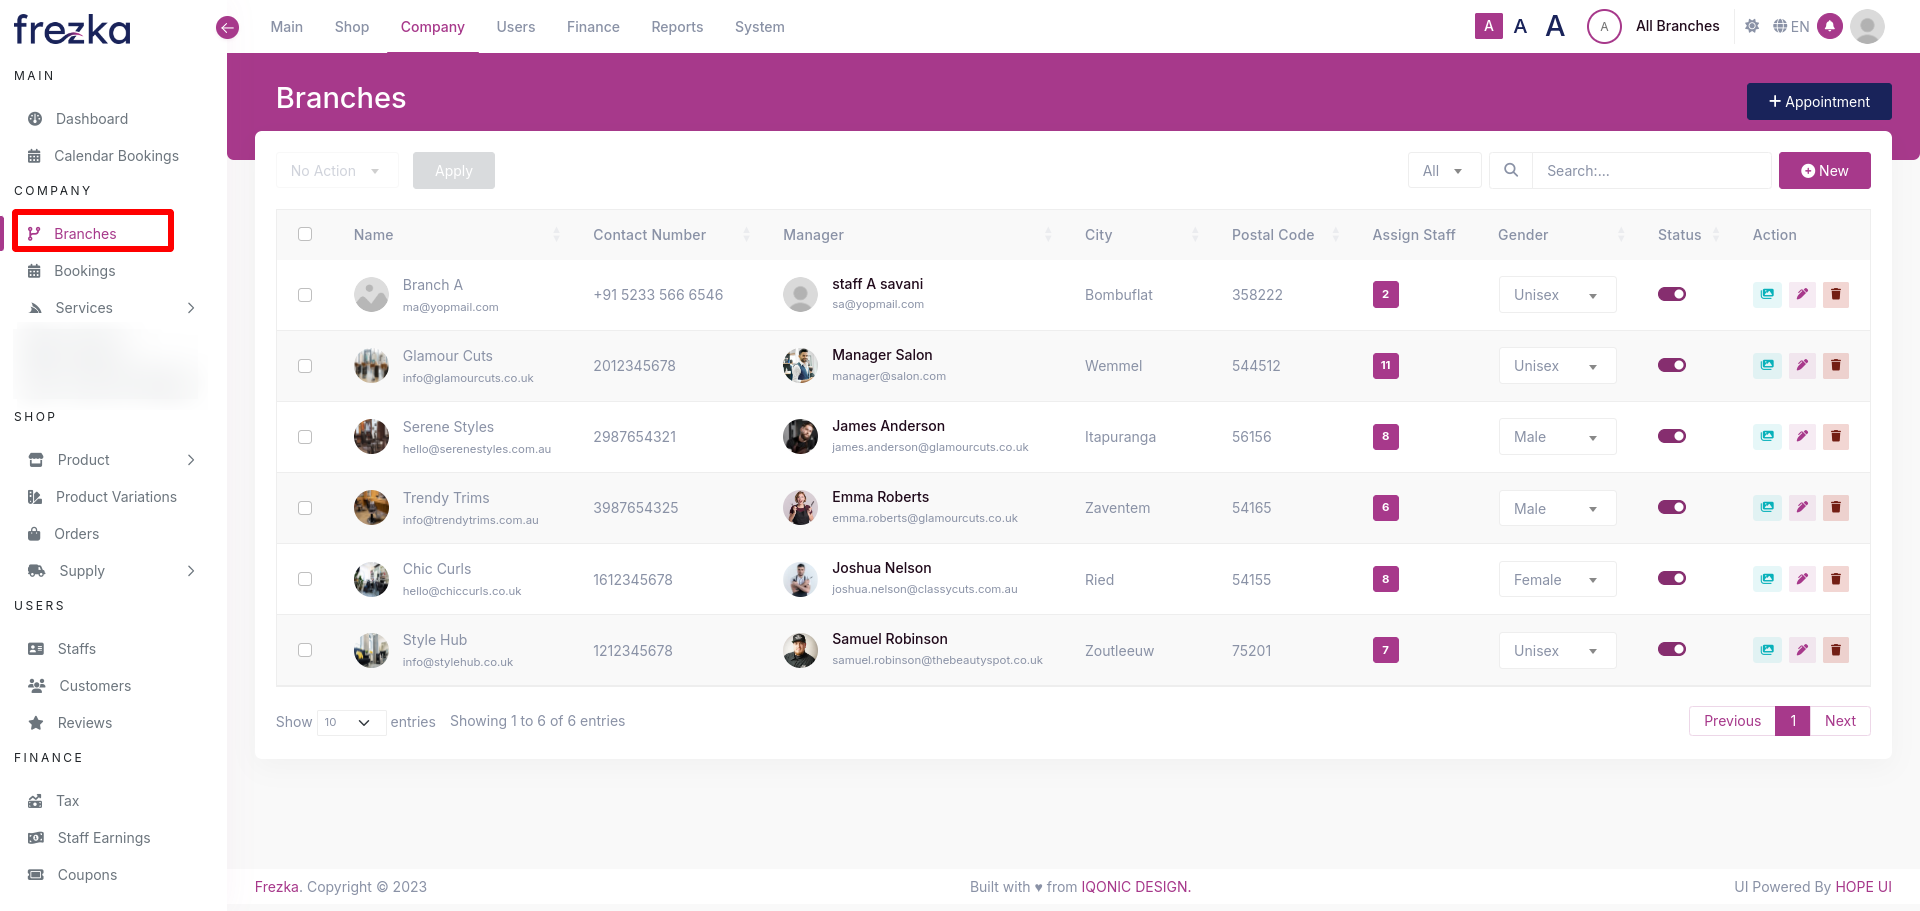Click the search magnifier icon
The width and height of the screenshot is (1920, 911).
click(x=1511, y=171)
